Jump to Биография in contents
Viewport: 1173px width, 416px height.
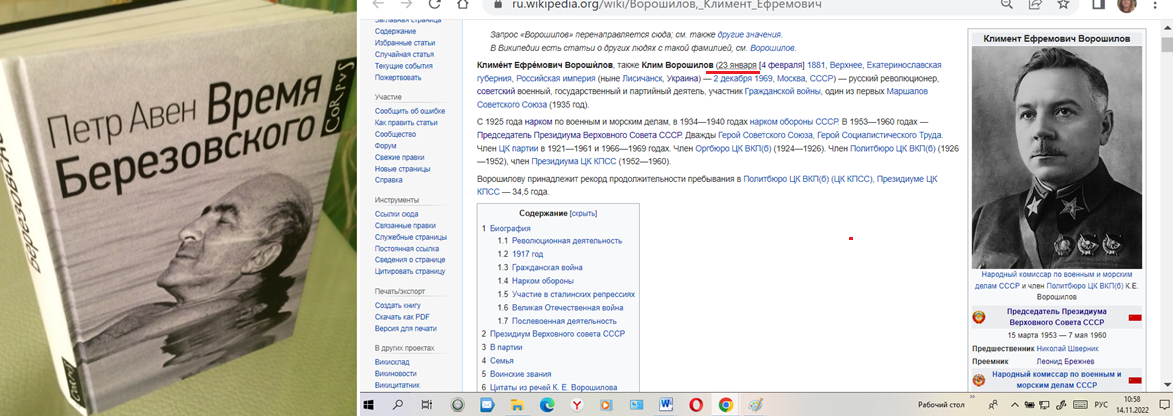coord(510,228)
